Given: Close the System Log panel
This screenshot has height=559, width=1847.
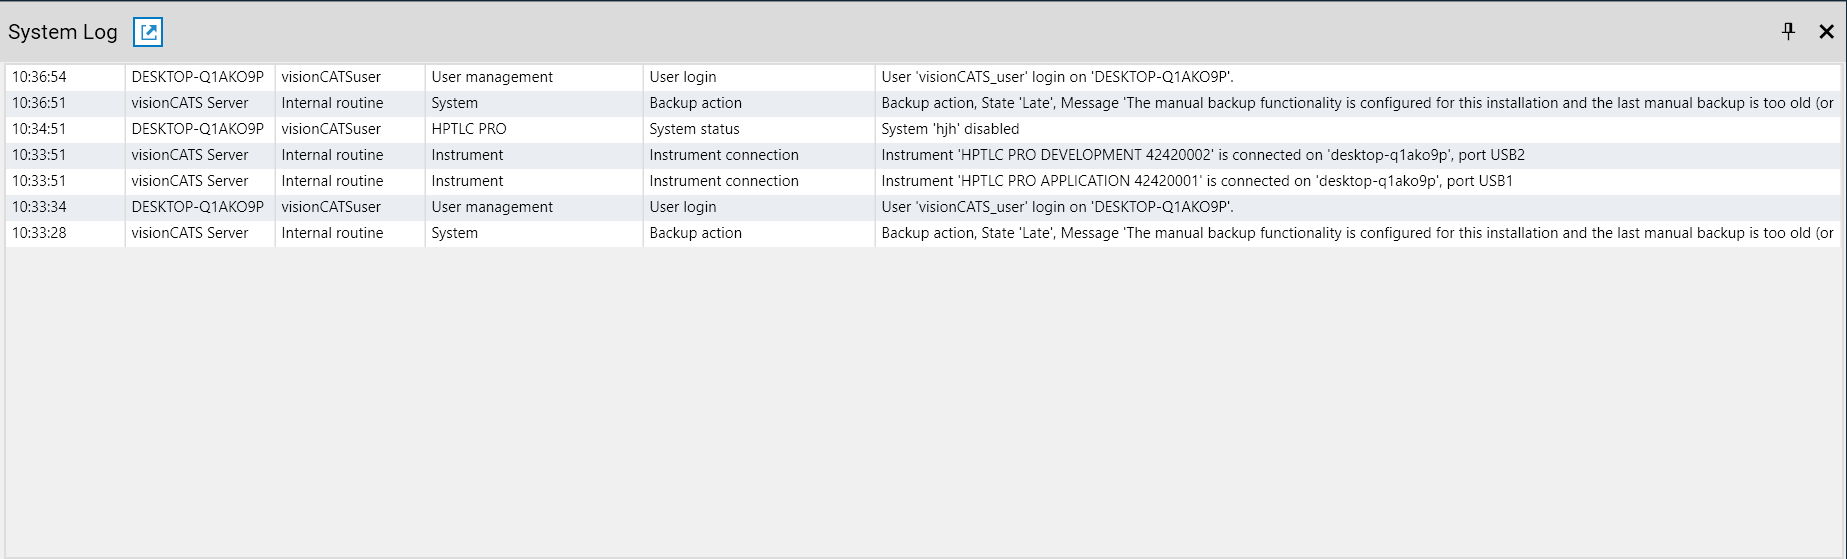Looking at the screenshot, I should pyautogui.click(x=1826, y=32).
